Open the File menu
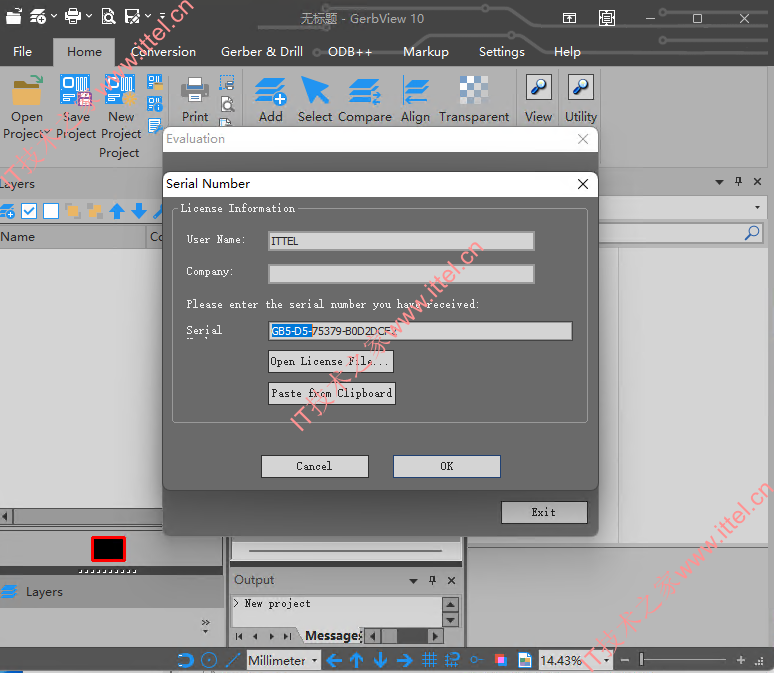The image size is (774, 673). point(22,51)
